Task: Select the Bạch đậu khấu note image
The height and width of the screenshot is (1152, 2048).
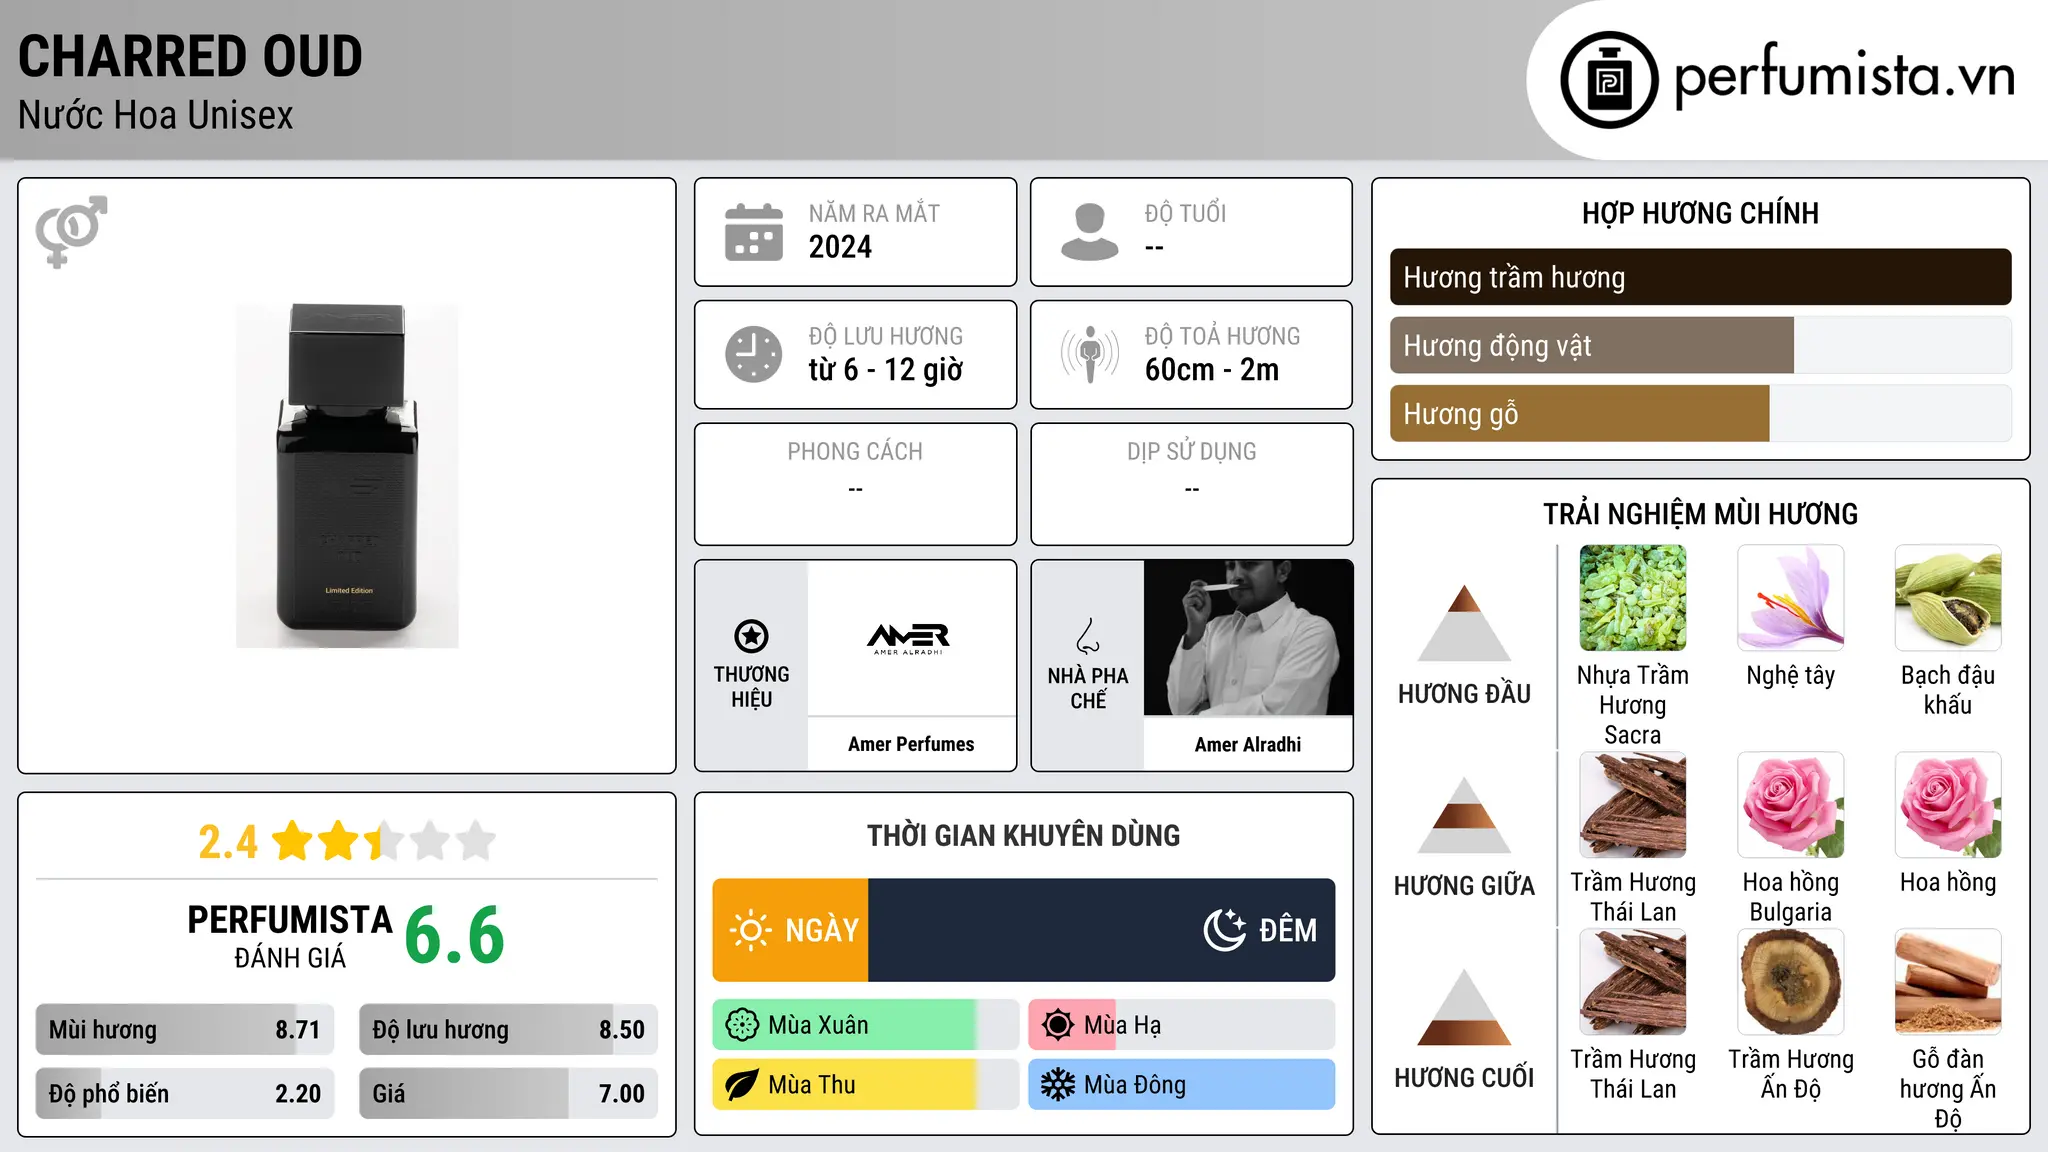Action: tap(1948, 598)
